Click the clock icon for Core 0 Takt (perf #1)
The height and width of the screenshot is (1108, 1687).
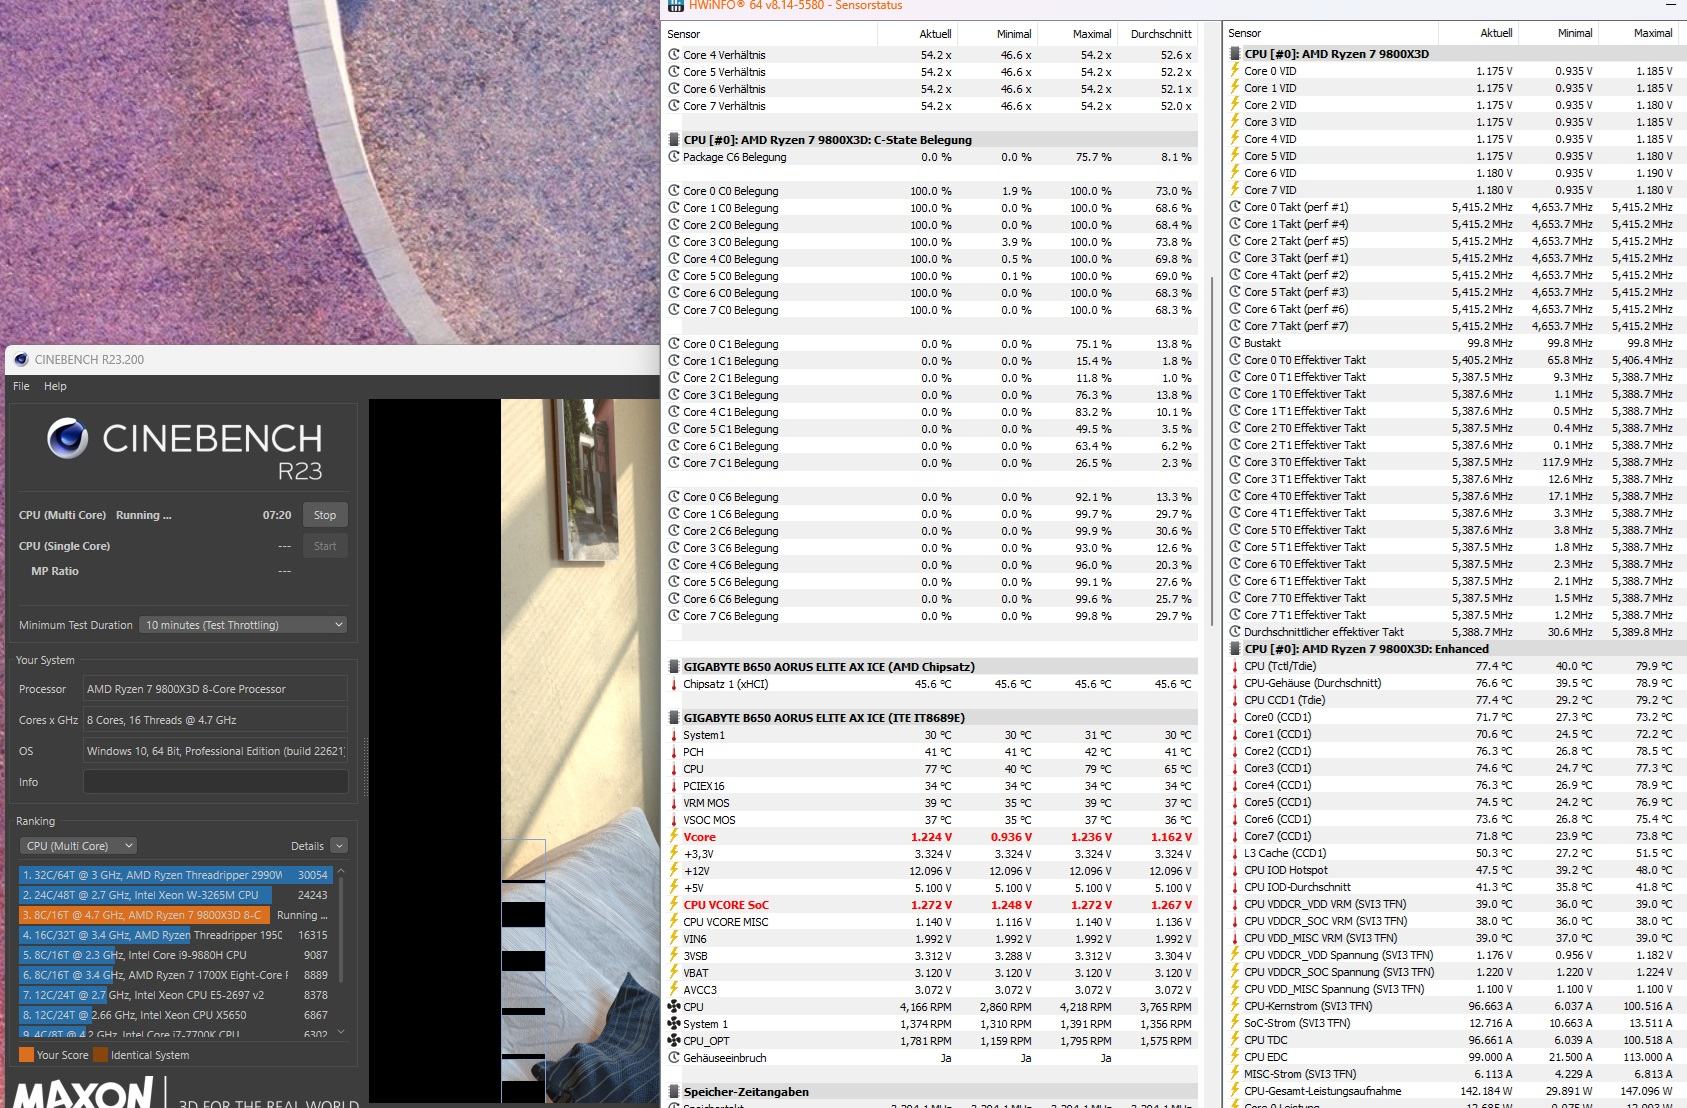[1235, 207]
